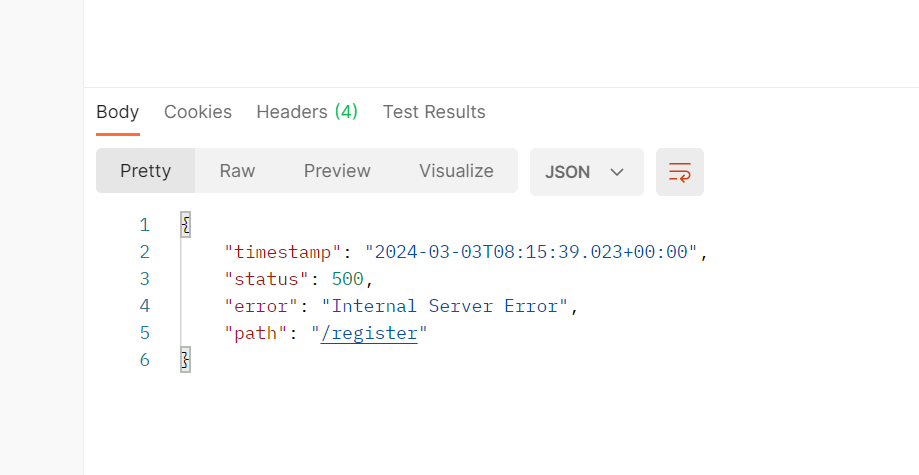The width and height of the screenshot is (919, 475).
Task: Switch to Raw response view
Action: [x=238, y=171]
